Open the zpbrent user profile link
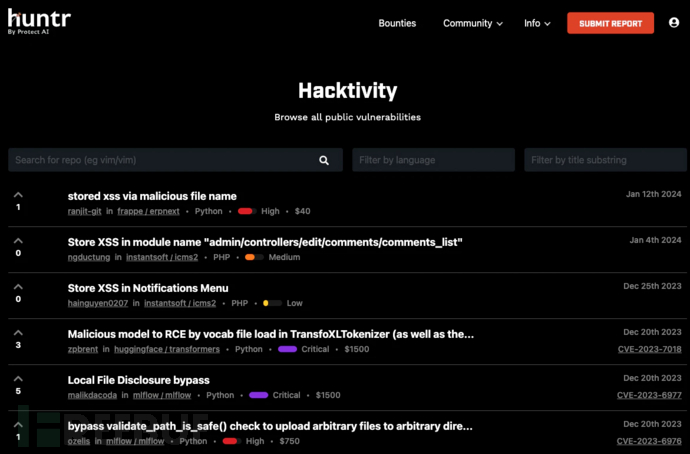 tap(84, 349)
